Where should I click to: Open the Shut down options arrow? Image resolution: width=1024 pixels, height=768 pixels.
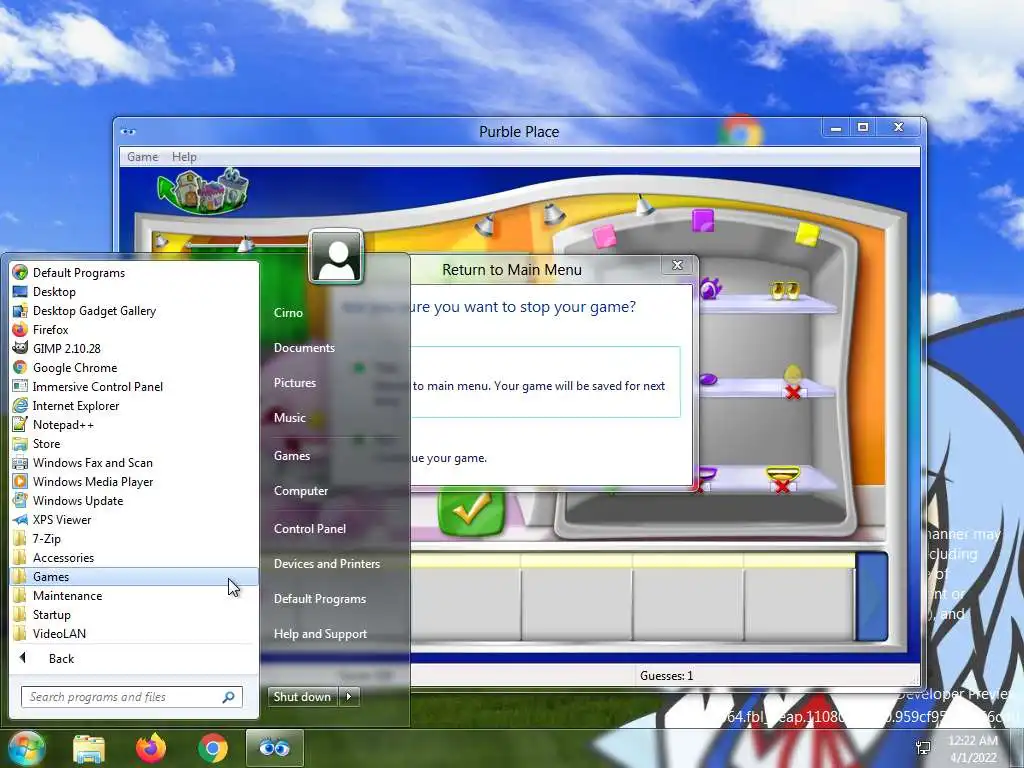click(349, 696)
